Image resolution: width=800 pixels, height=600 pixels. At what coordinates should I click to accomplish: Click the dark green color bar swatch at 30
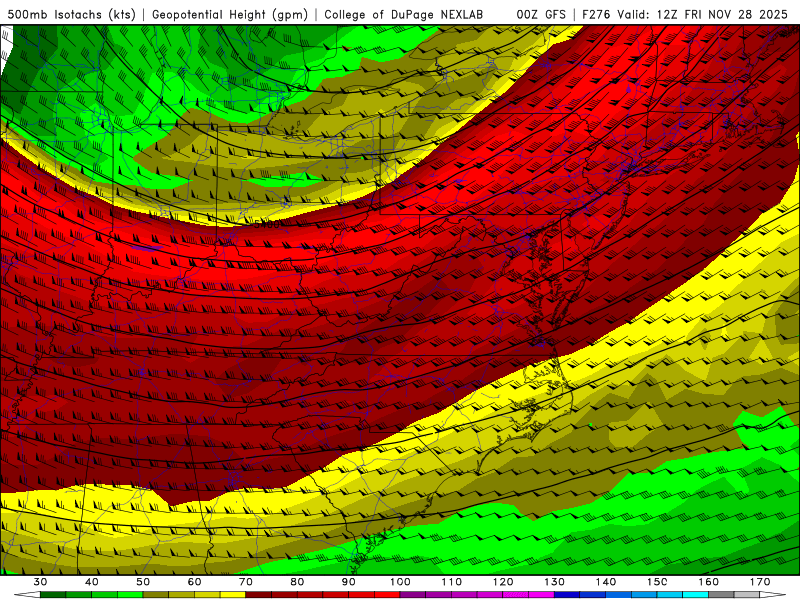(53, 595)
